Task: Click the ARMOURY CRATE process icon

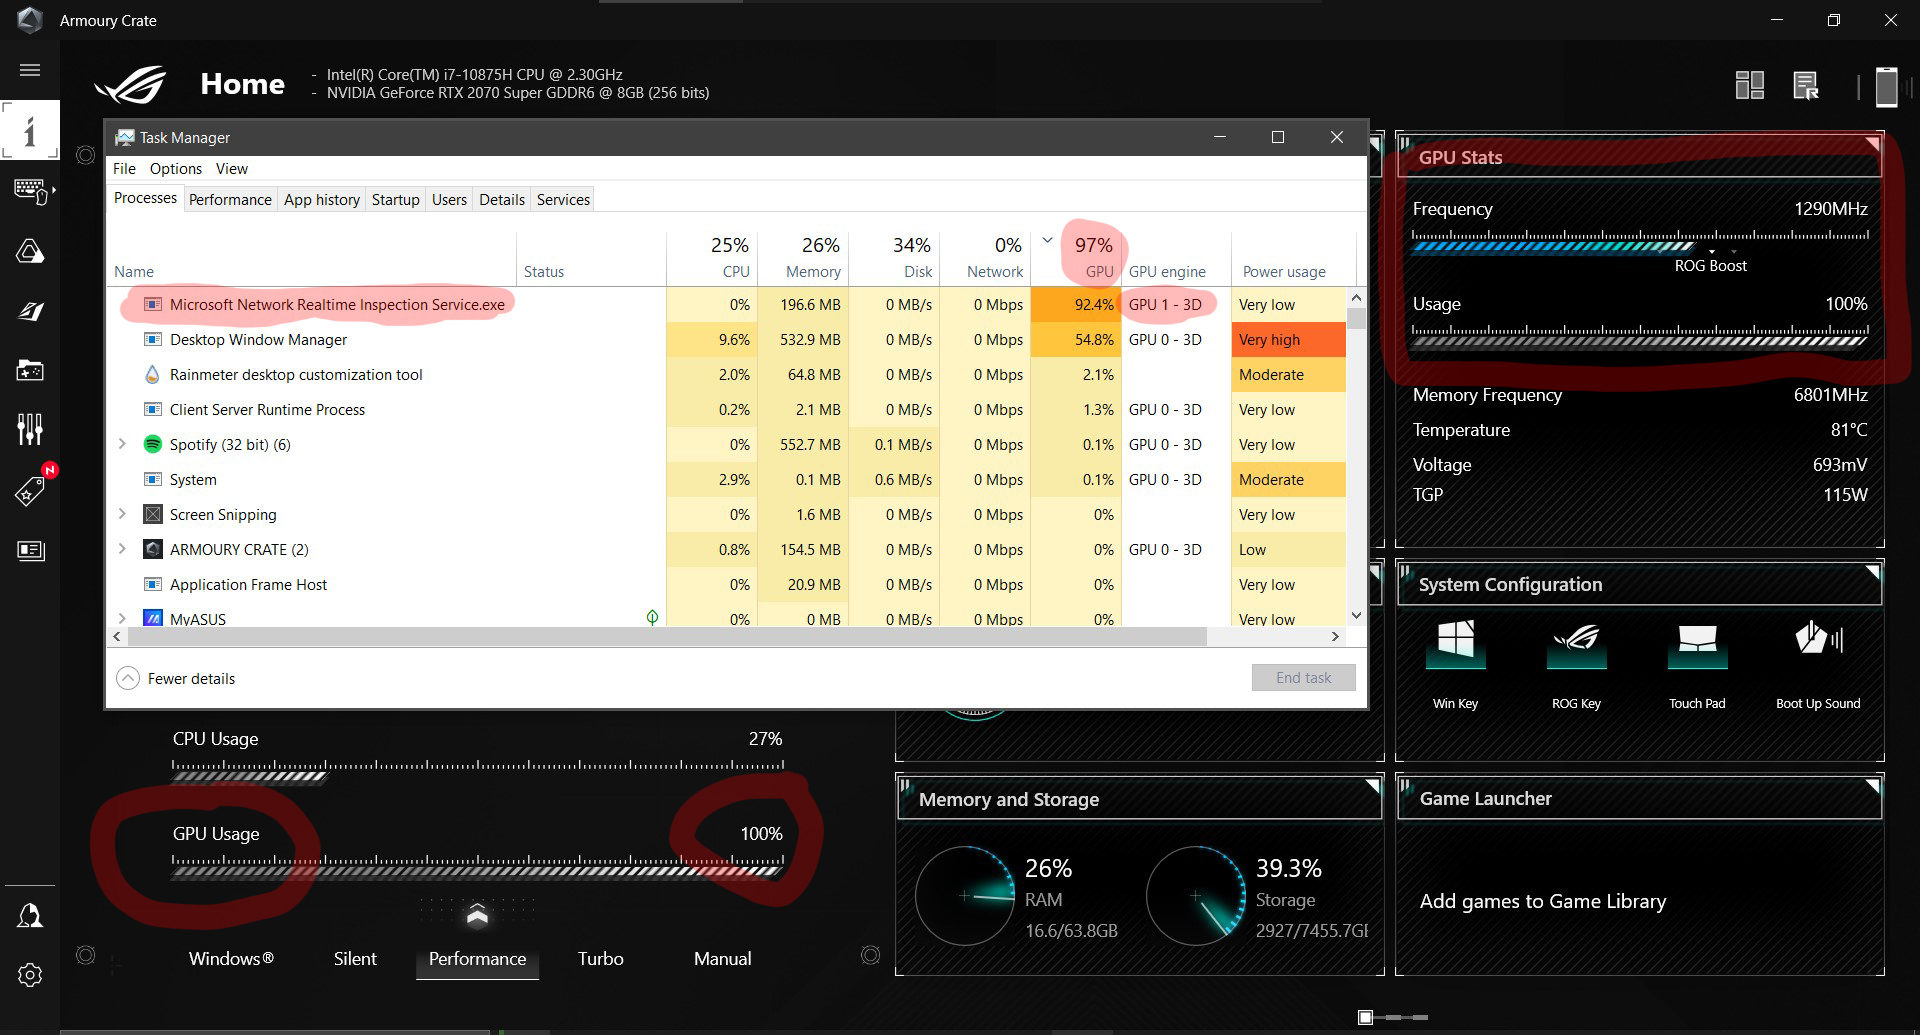Action: (x=152, y=549)
